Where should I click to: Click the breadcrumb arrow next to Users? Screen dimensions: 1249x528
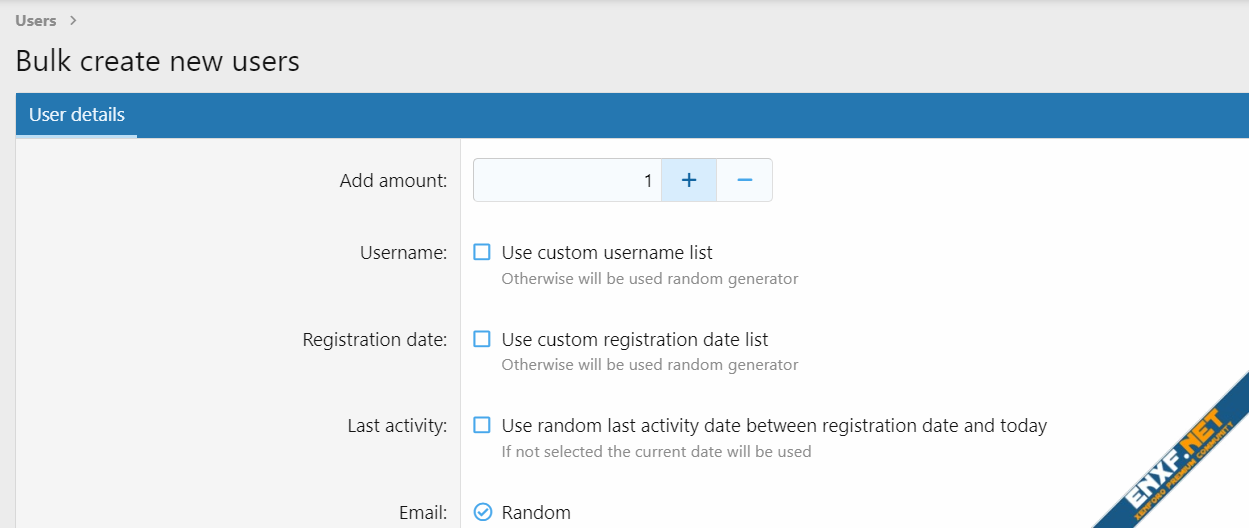pyautogui.click(x=73, y=20)
